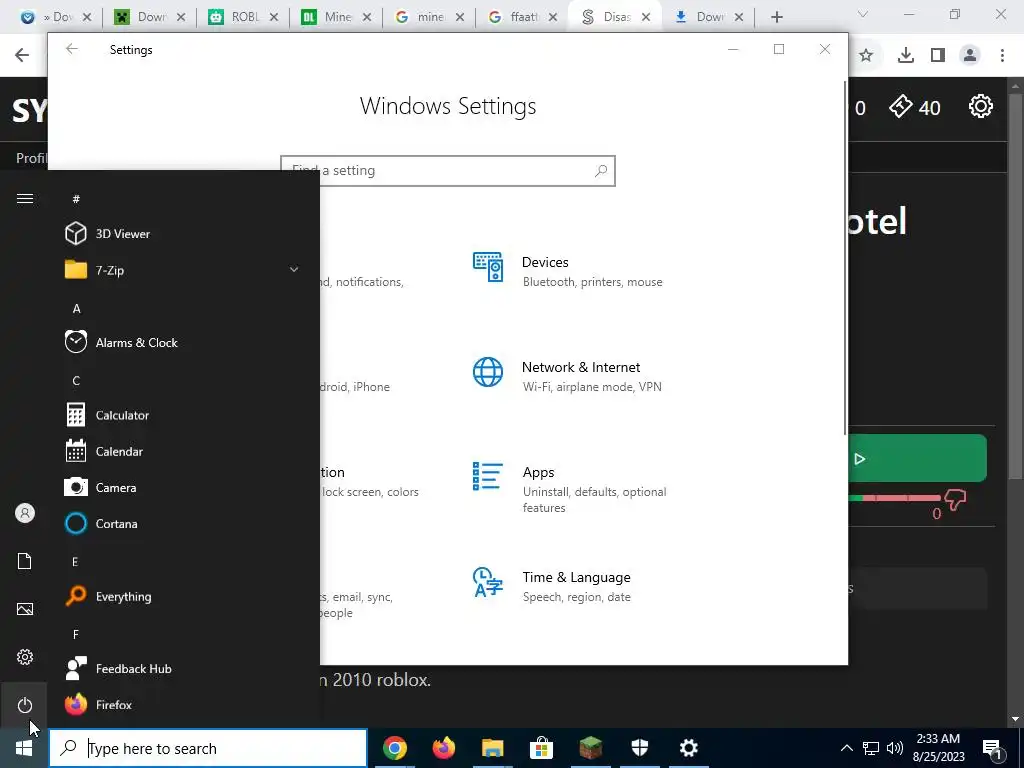Viewport: 1024px width, 768px height.
Task: Open Minecraft icon on the taskbar
Action: [590, 748]
